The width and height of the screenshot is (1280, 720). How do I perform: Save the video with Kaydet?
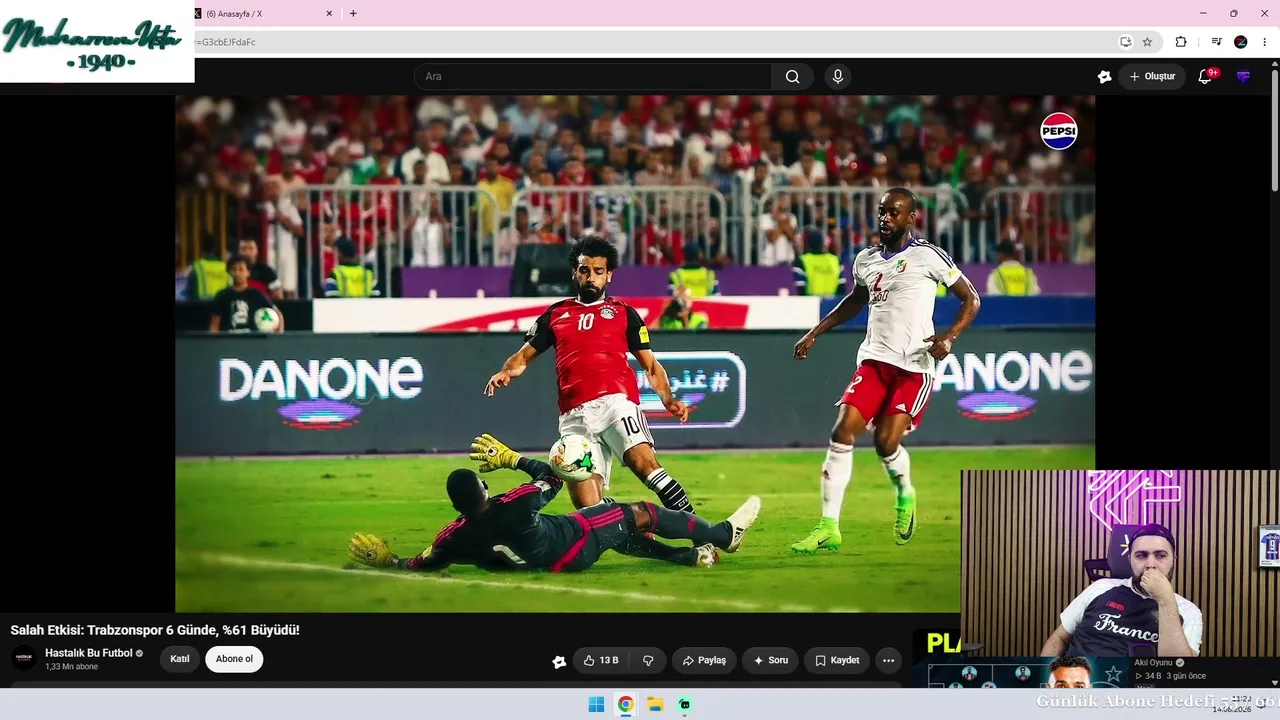[837, 660]
